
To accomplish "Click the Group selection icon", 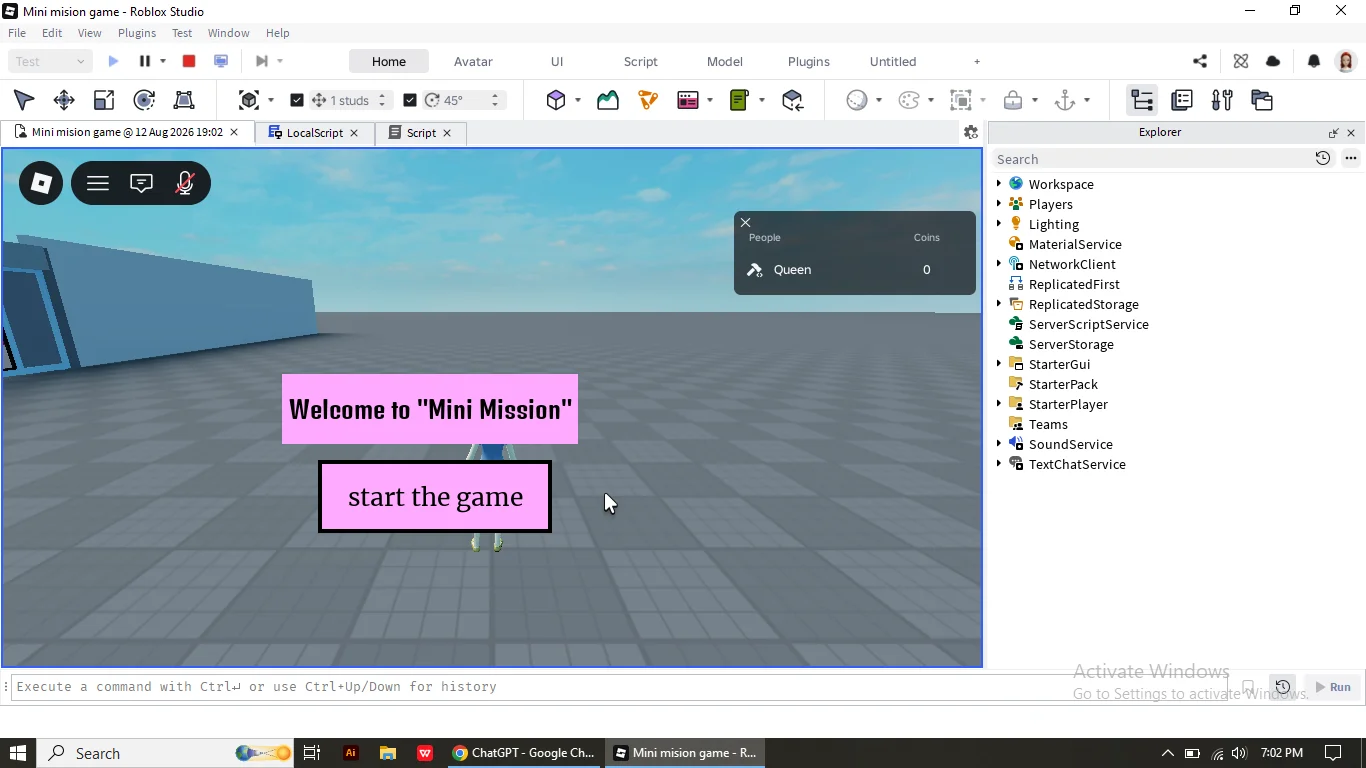I will [961, 100].
